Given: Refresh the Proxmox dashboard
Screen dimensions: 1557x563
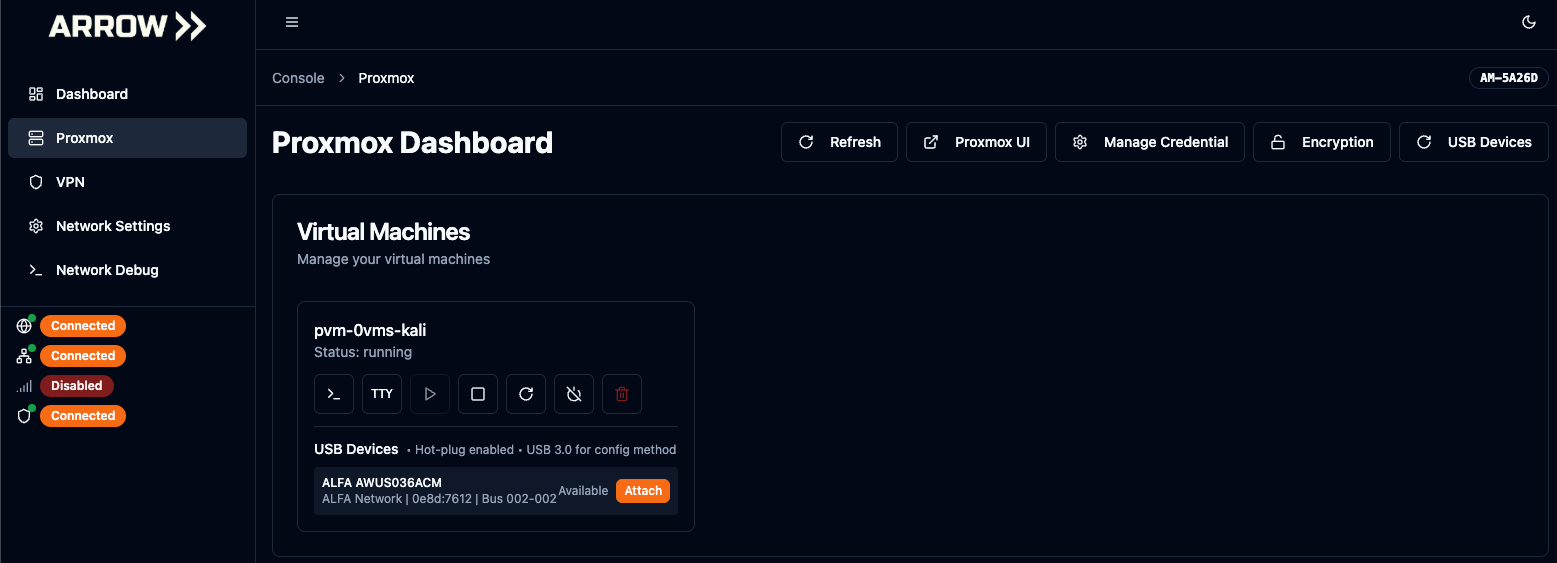Looking at the screenshot, I should tap(839, 142).
